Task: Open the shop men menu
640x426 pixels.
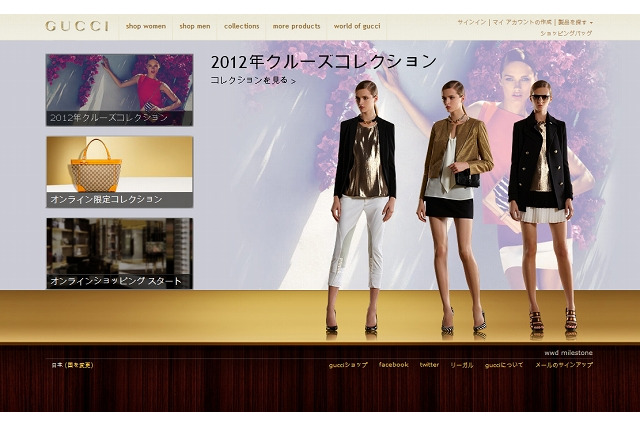Action: coord(195,26)
